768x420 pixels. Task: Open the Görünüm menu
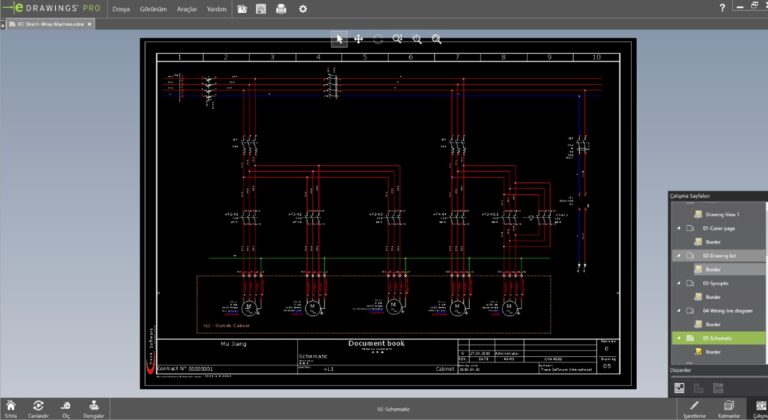coord(150,8)
